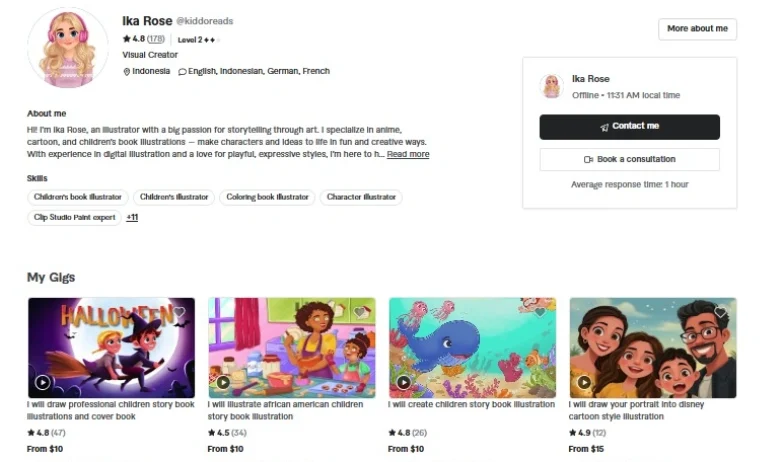
Task: Favorite the Halloween gig with heart icon
Action: (x=179, y=313)
